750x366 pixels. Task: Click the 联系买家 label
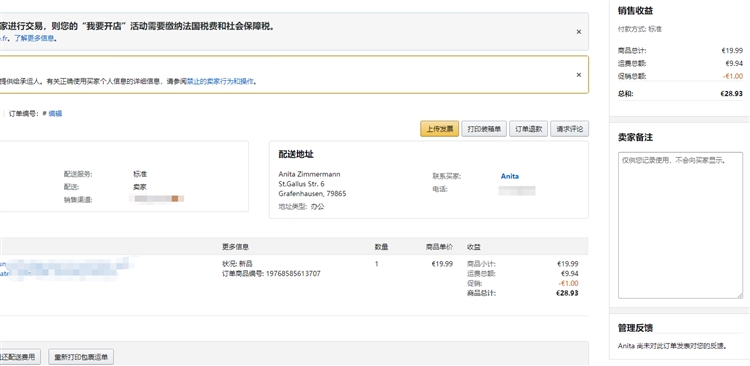click(447, 176)
